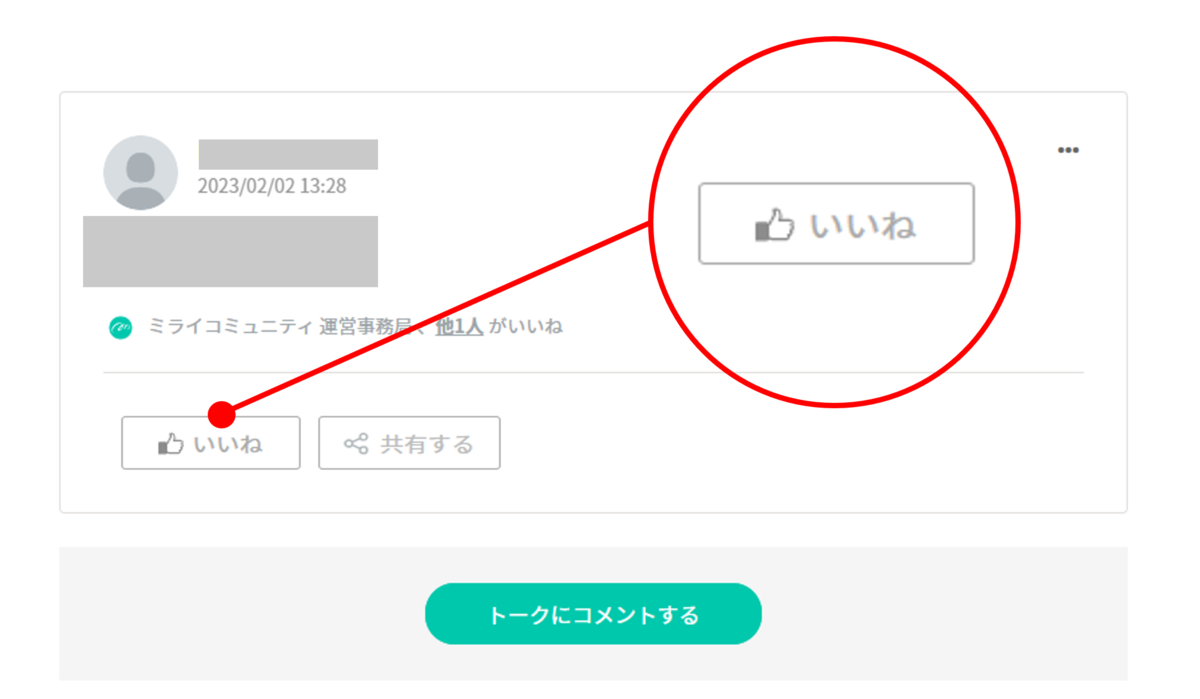Viewport: 1200px width, 699px height.
Task: Open the gray user avatar profile picture
Action: [x=141, y=172]
